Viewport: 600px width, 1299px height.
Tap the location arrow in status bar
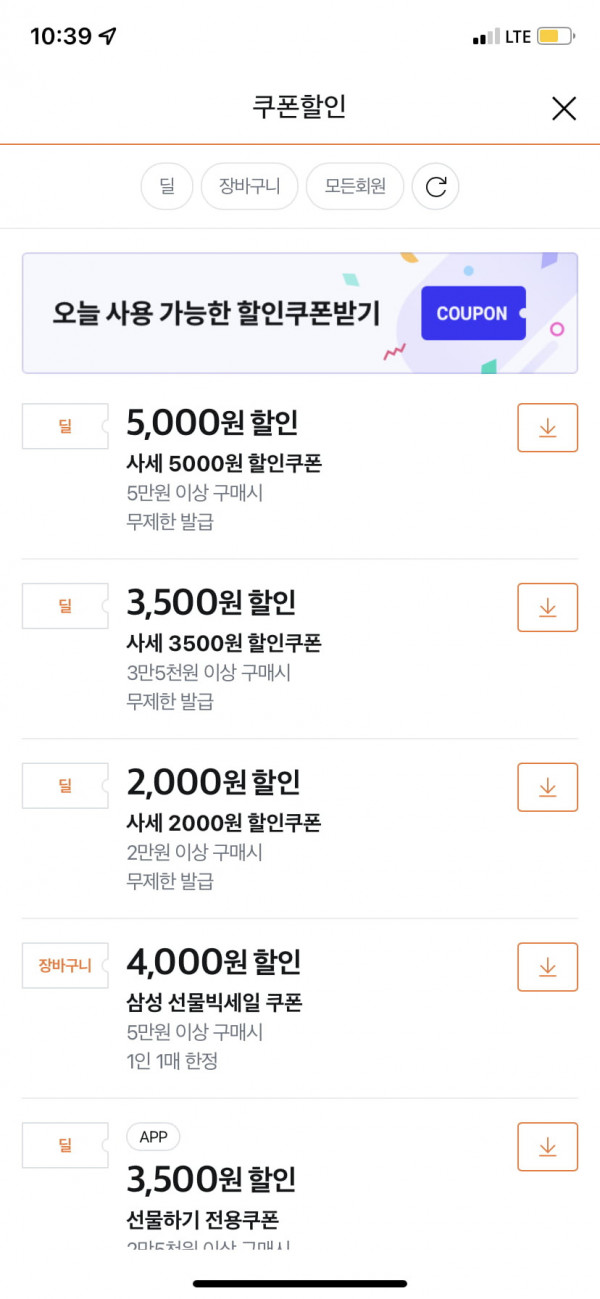(x=108, y=36)
